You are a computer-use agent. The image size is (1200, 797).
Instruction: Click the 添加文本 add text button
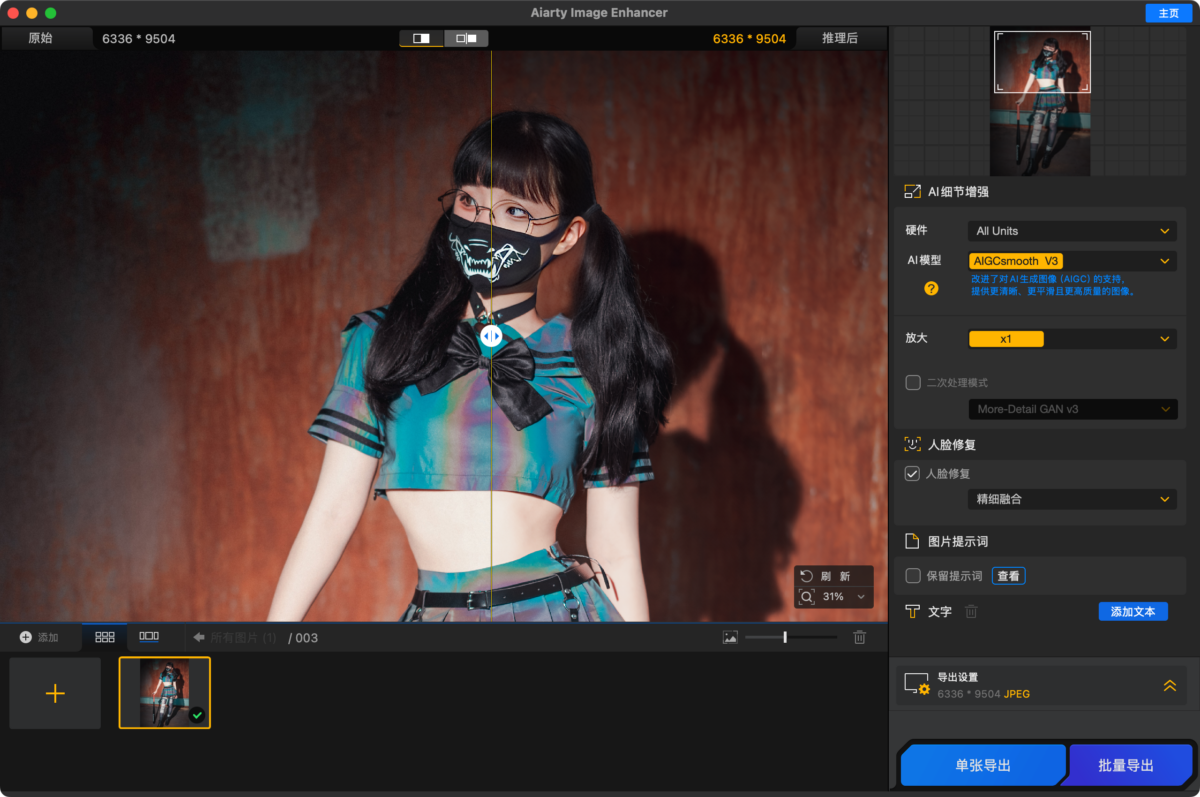1133,611
